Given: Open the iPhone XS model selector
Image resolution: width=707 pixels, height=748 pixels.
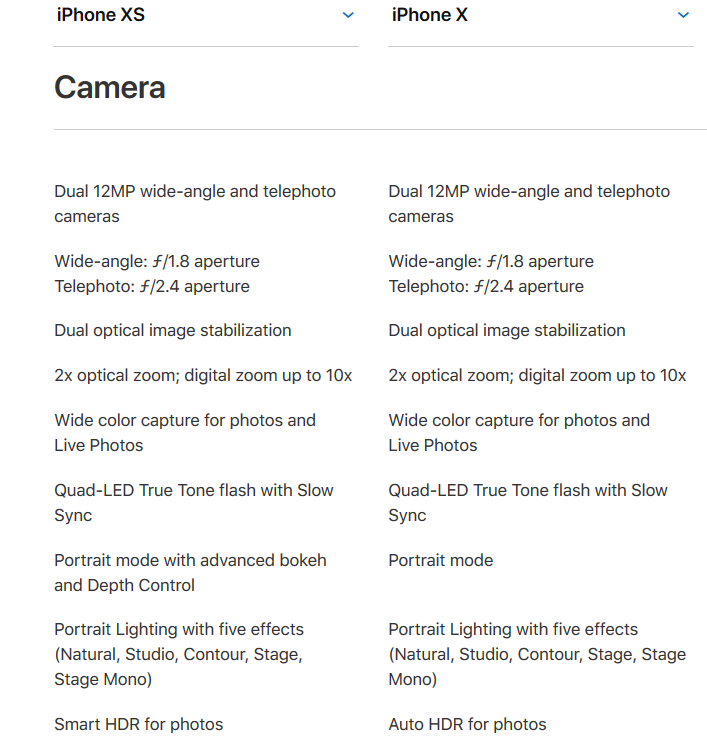Looking at the screenshot, I should click(205, 15).
